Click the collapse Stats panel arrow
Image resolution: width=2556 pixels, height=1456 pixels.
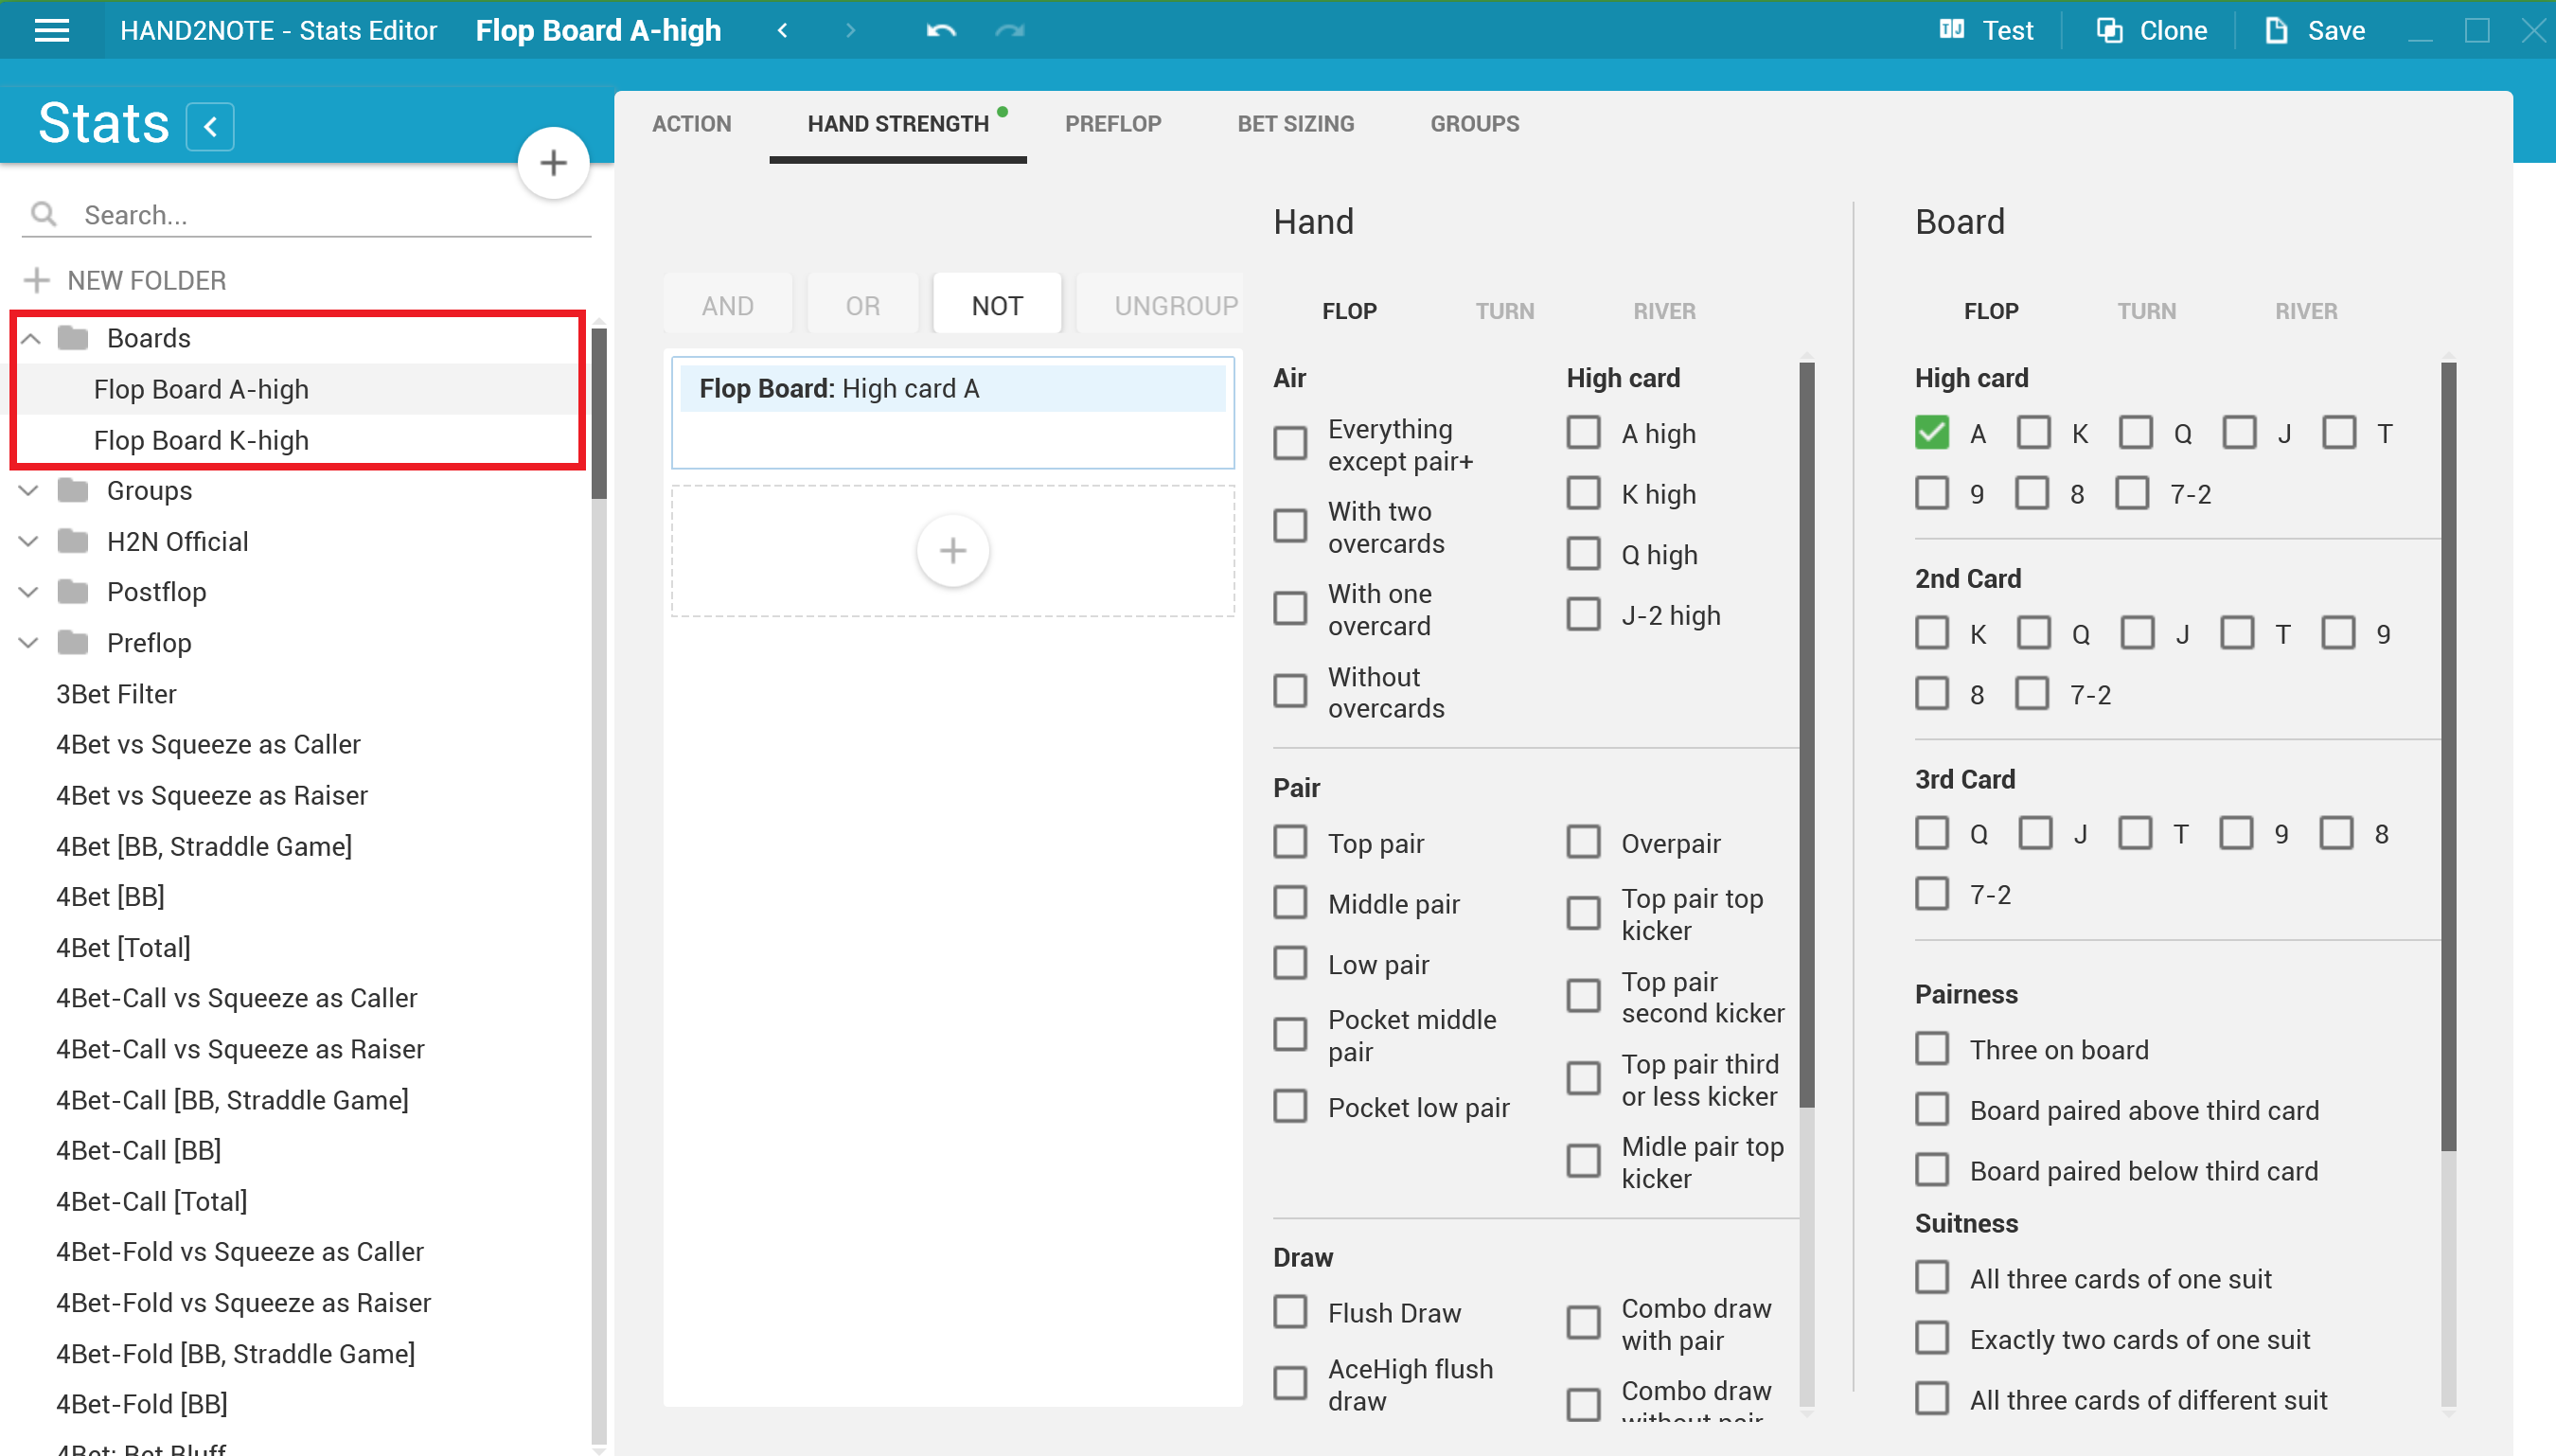[209, 127]
